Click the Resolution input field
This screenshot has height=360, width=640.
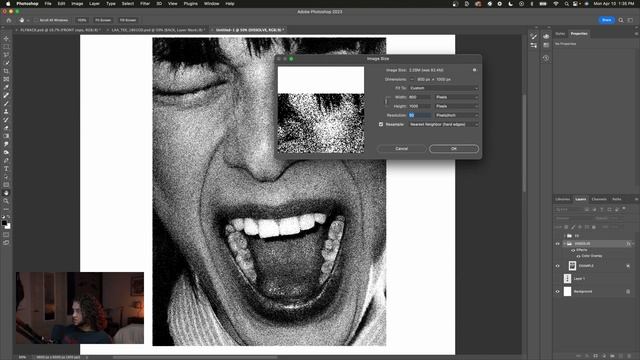pyautogui.click(x=420, y=115)
